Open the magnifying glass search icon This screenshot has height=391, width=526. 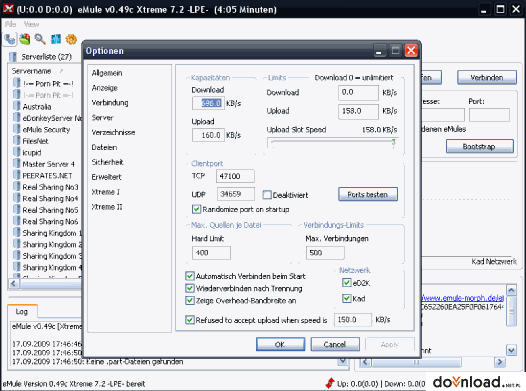[40, 39]
